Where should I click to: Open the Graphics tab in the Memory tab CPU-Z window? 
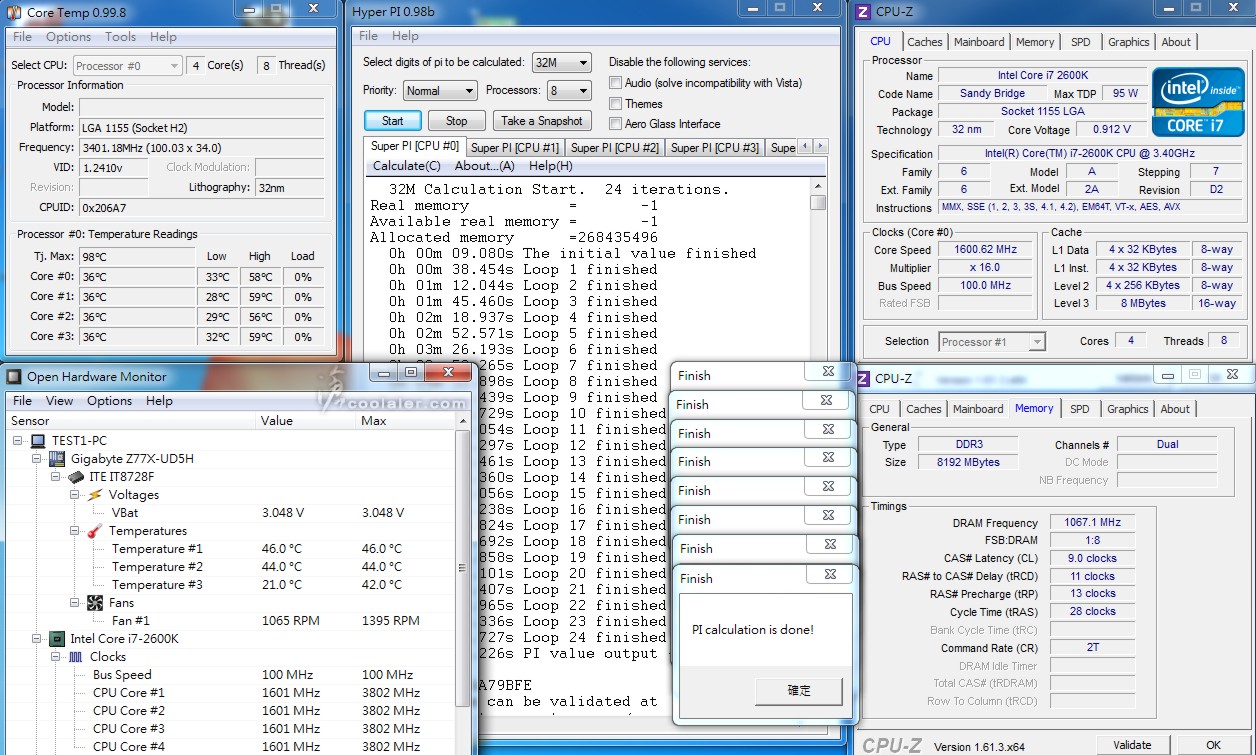1128,409
